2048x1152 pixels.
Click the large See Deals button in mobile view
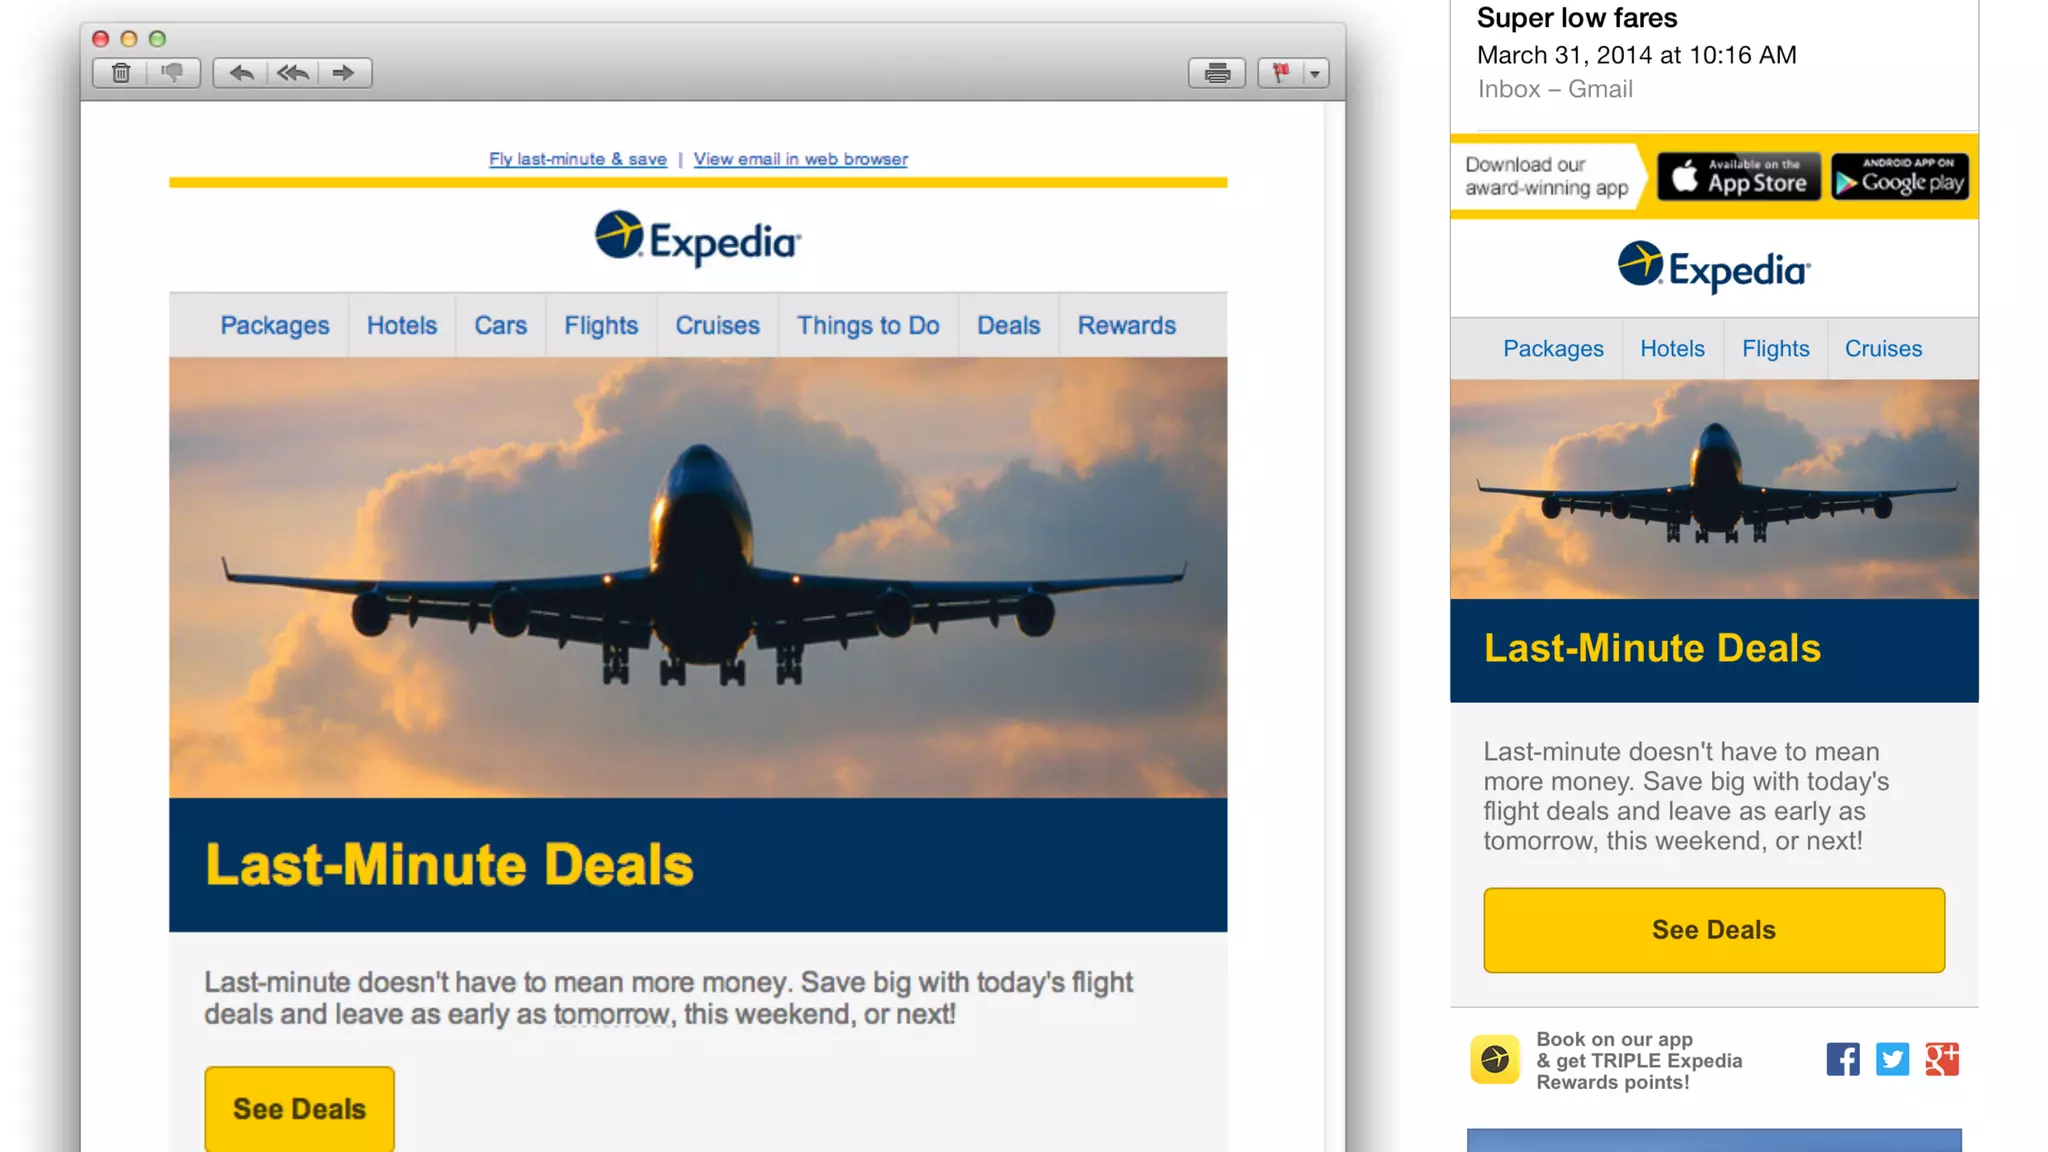click(x=1714, y=930)
